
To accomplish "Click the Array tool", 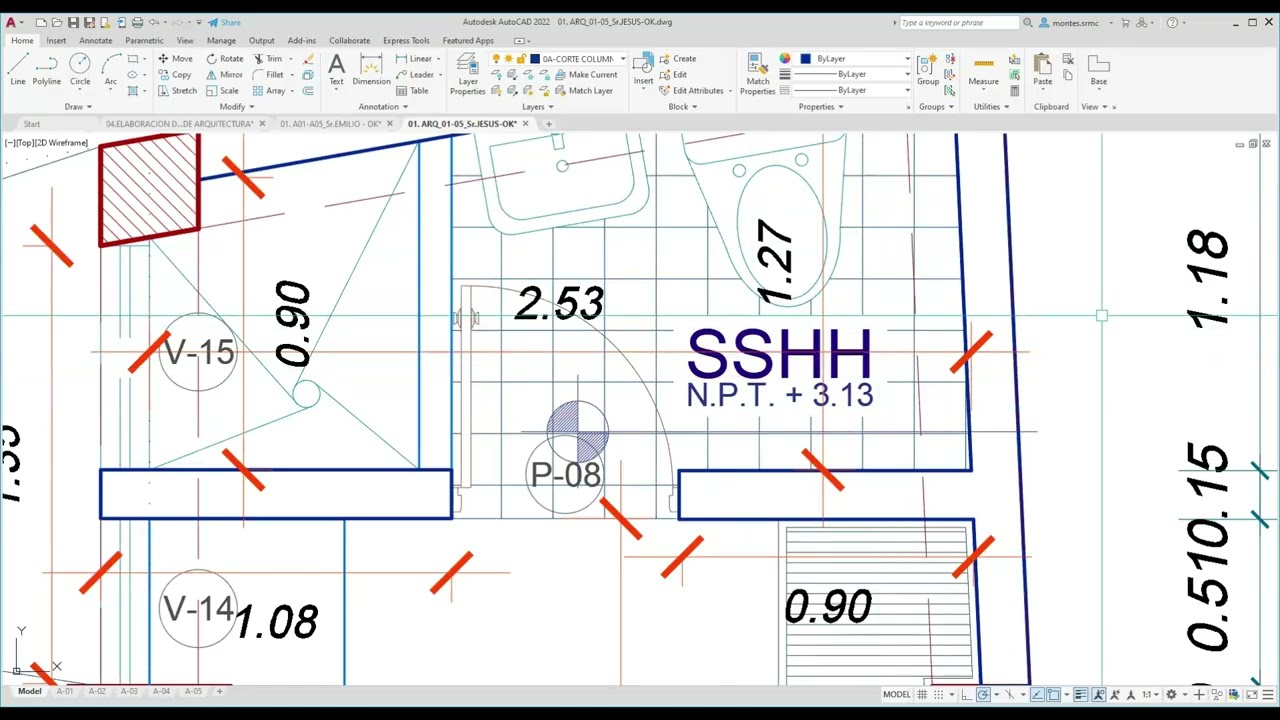I will point(269,91).
